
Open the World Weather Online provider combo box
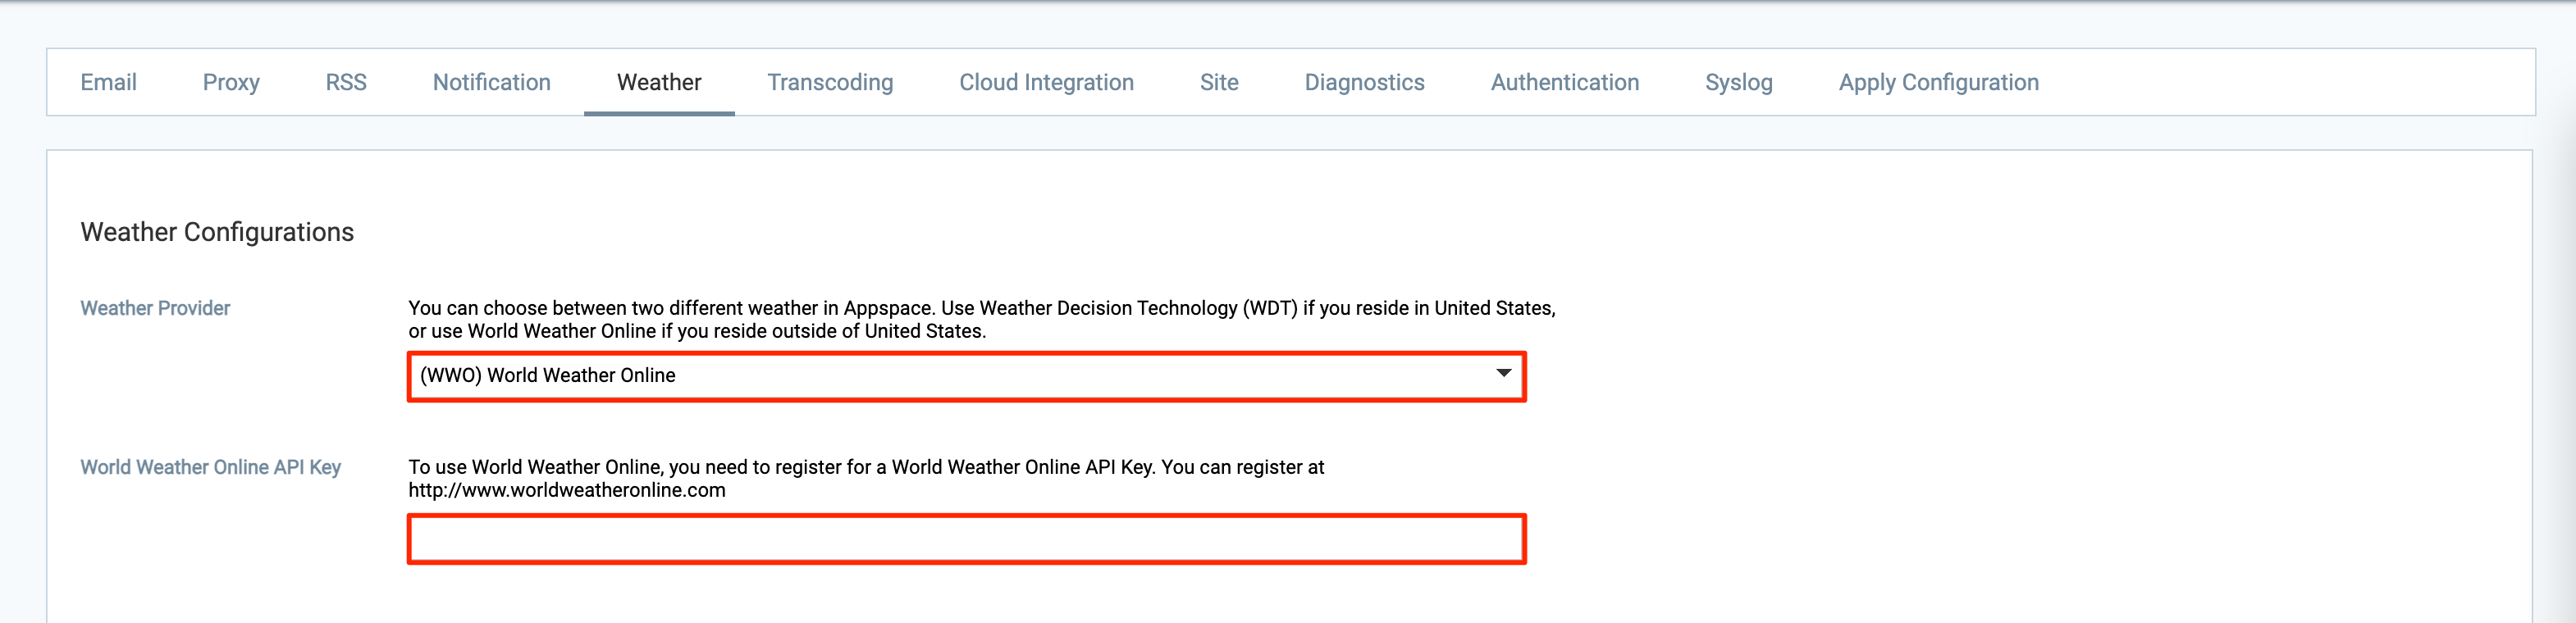pos(966,376)
